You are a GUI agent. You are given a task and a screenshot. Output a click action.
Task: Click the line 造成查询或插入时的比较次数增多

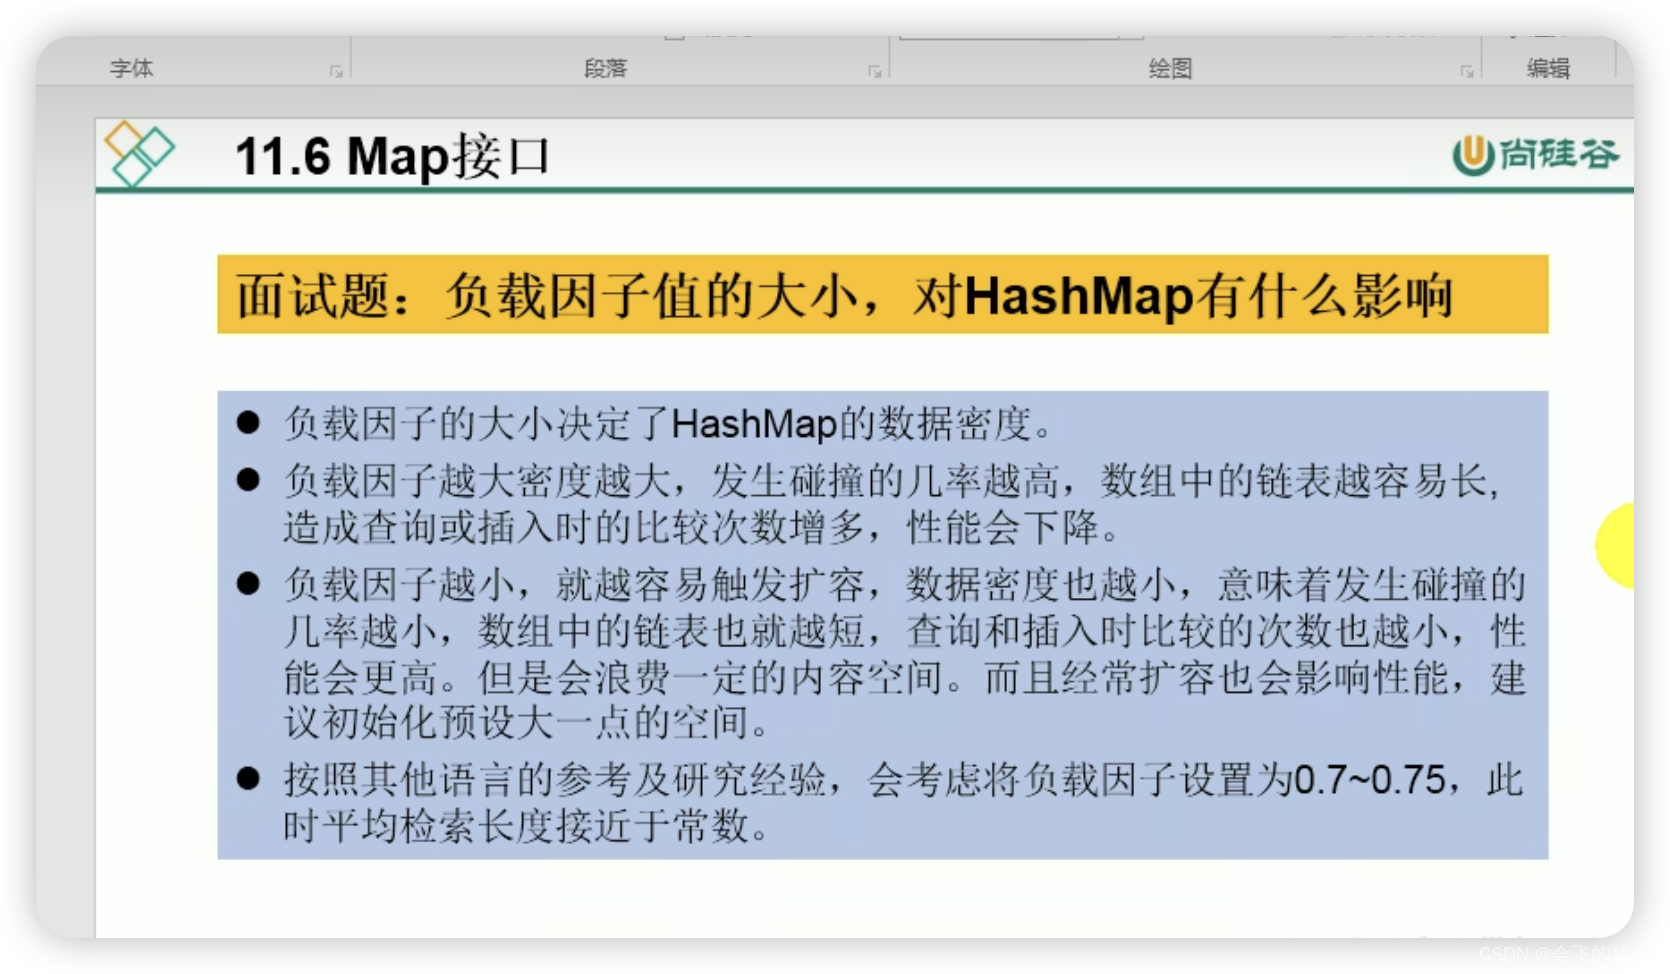(x=701, y=528)
